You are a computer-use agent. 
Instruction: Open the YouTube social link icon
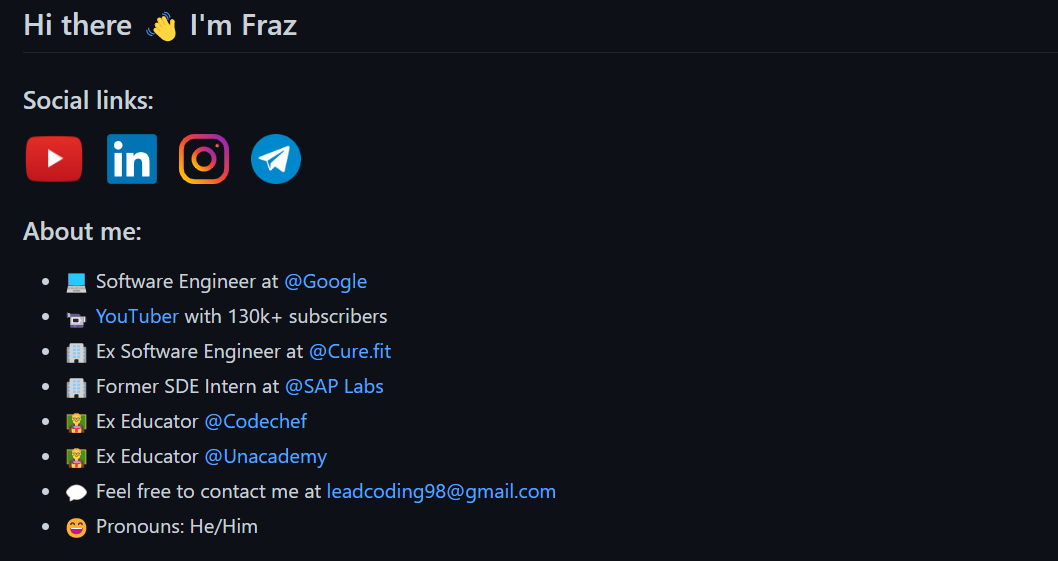point(54,159)
